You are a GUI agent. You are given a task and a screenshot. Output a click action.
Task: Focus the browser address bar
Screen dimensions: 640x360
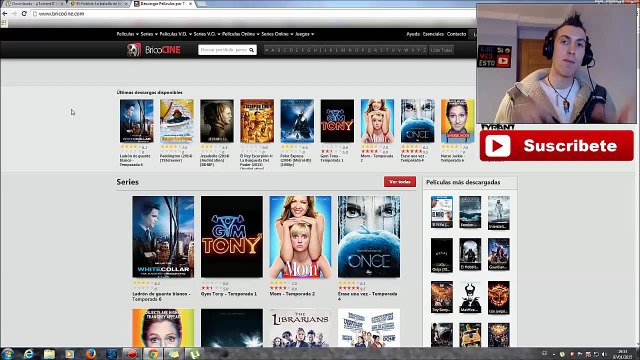pyautogui.click(x=253, y=13)
